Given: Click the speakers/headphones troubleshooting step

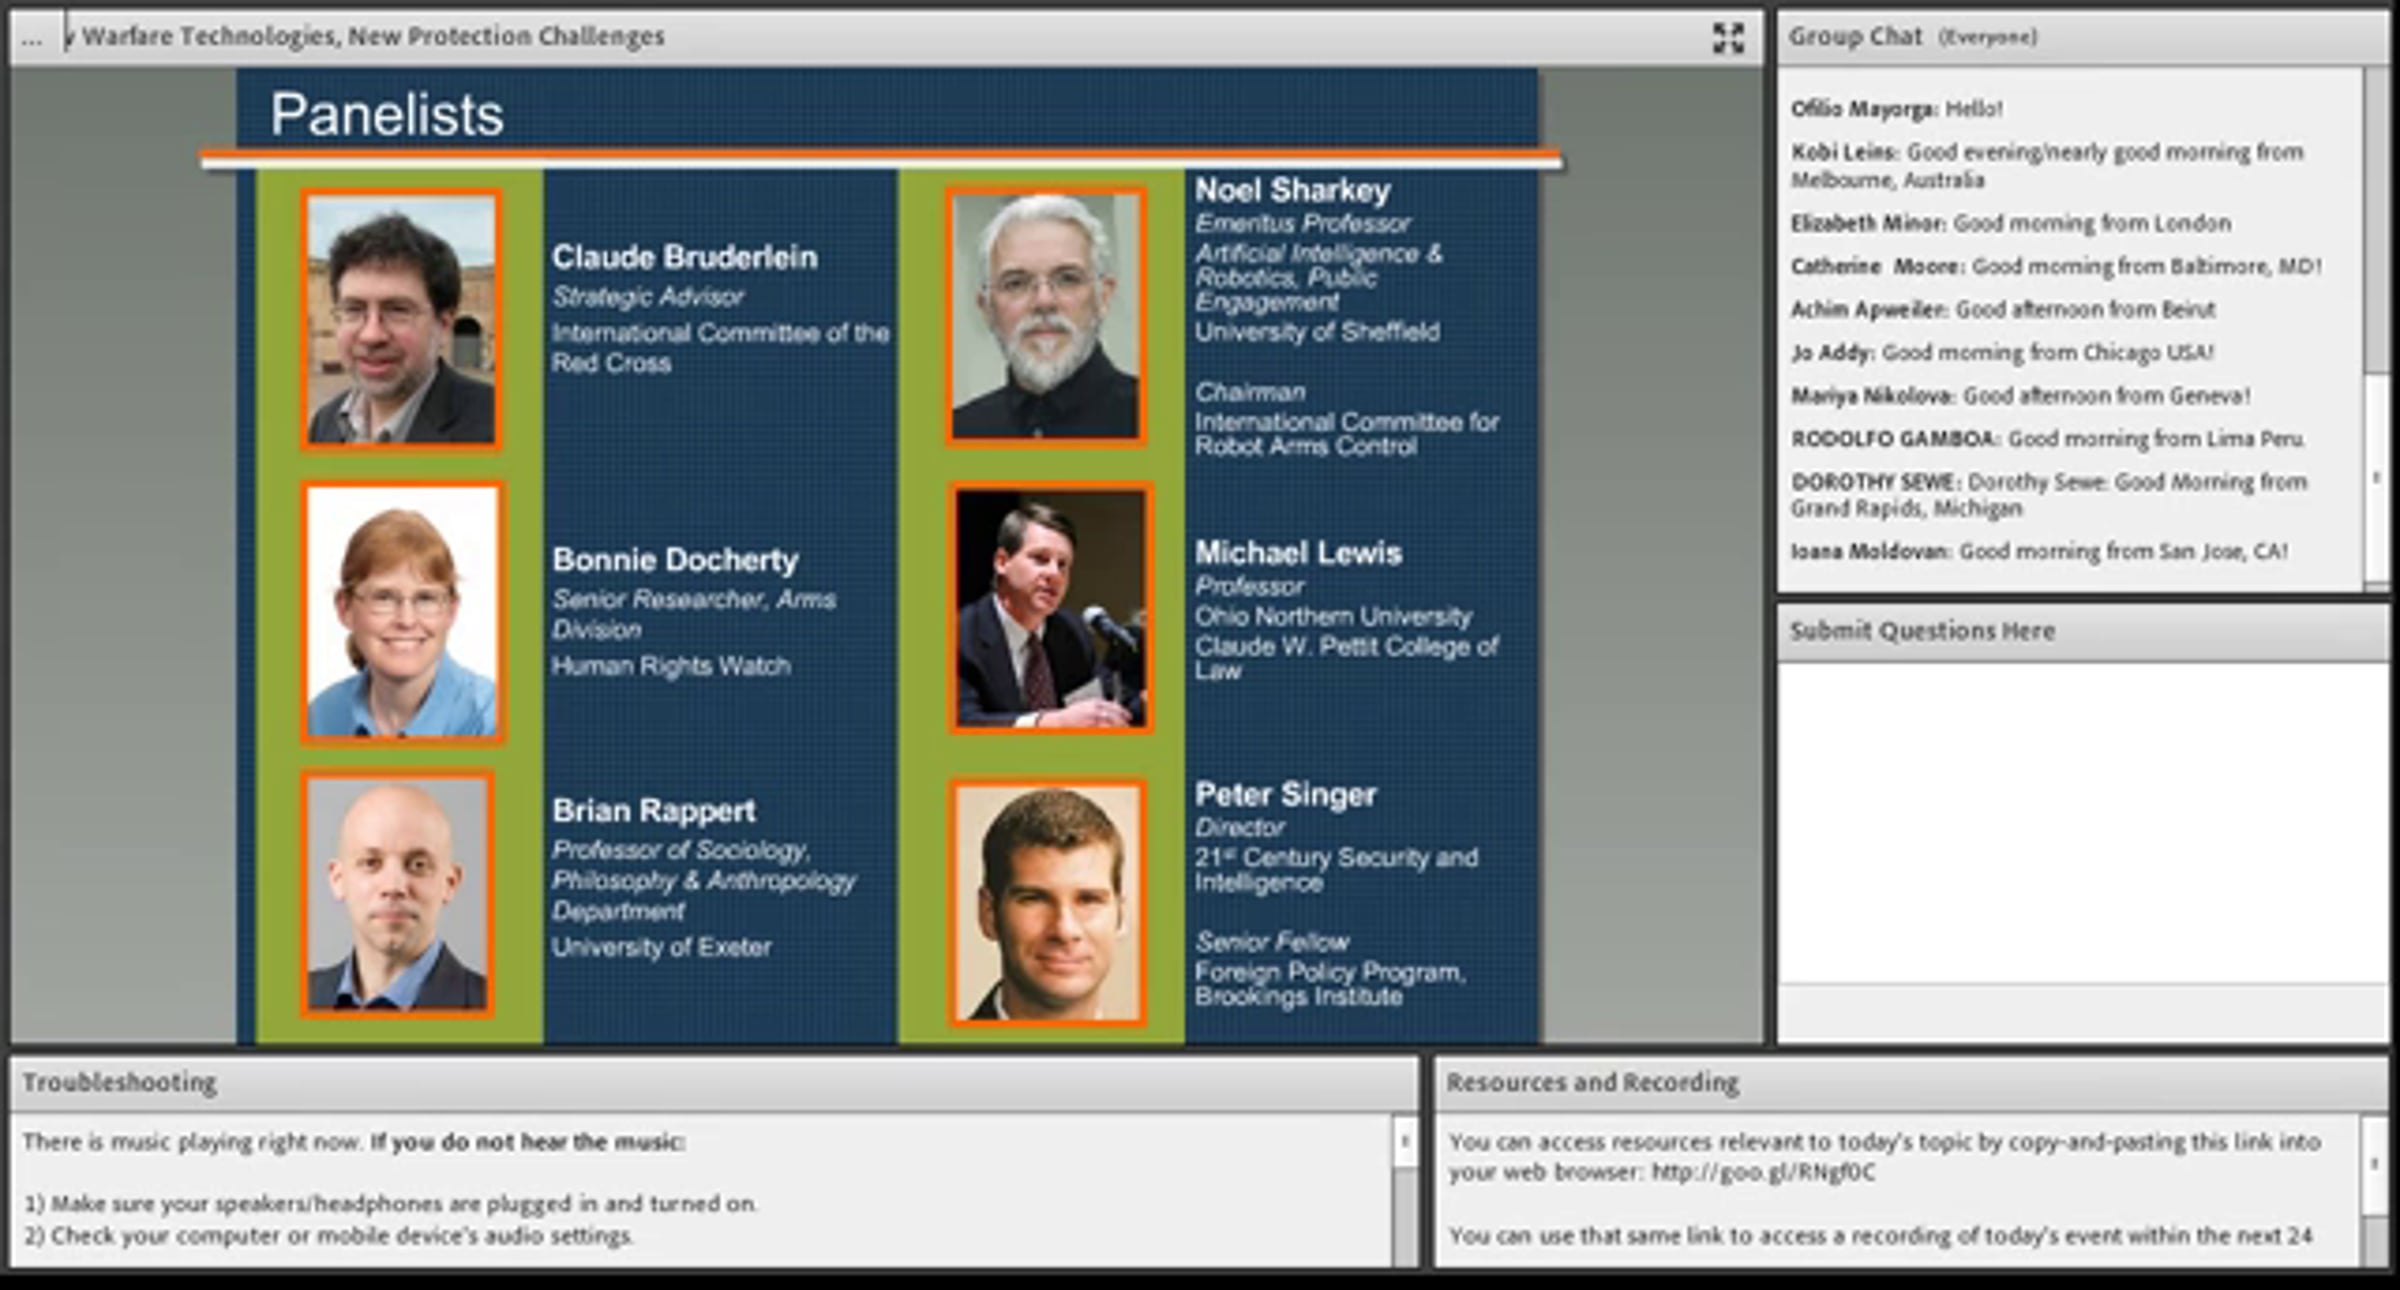Looking at the screenshot, I should [x=391, y=1204].
